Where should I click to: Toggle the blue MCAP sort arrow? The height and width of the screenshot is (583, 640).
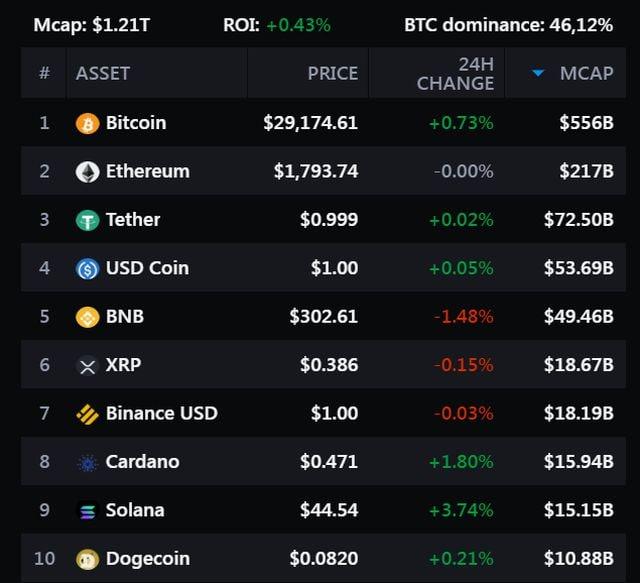click(x=538, y=73)
